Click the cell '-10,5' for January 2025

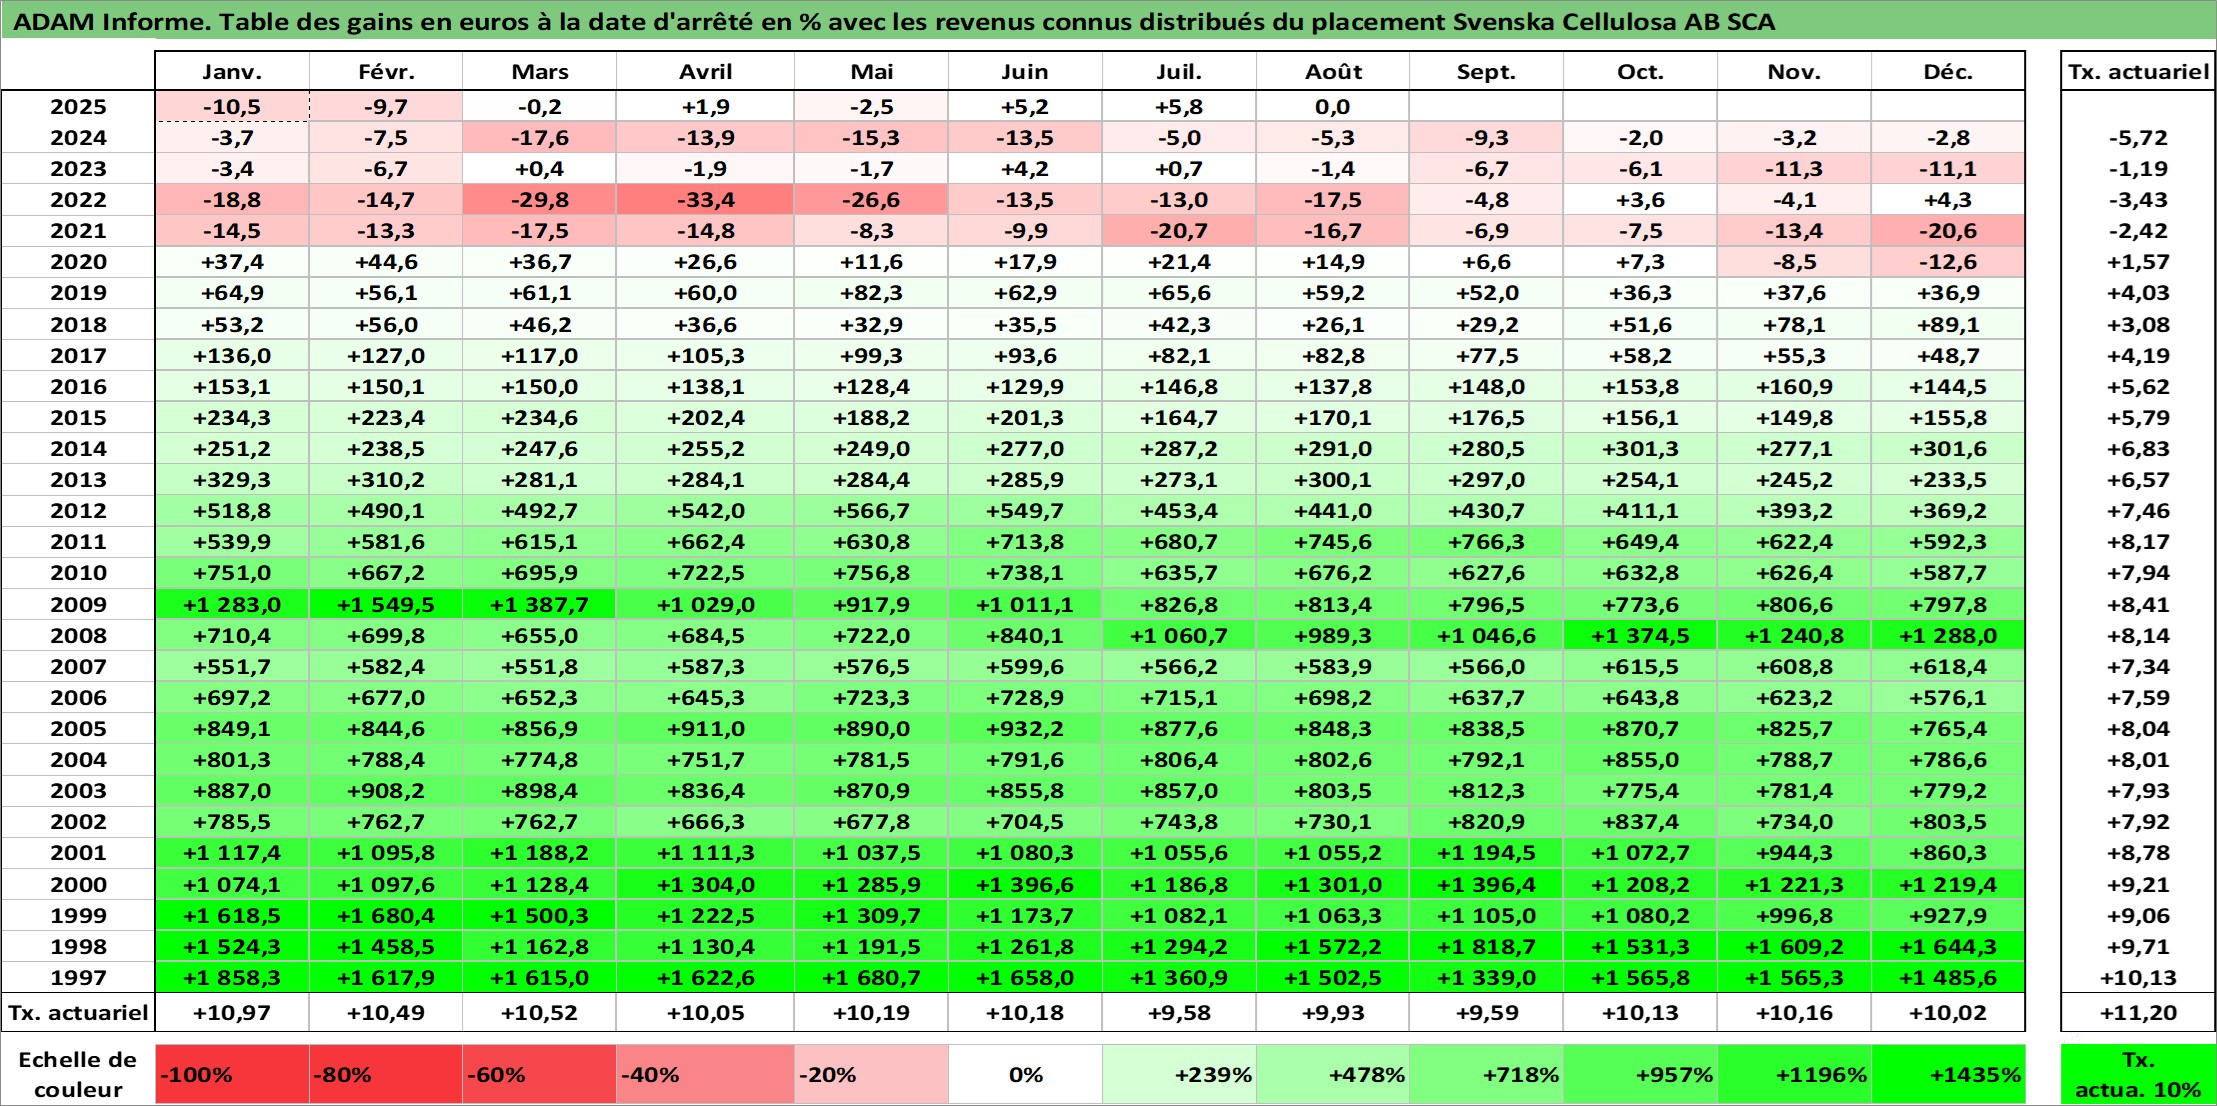point(232,107)
